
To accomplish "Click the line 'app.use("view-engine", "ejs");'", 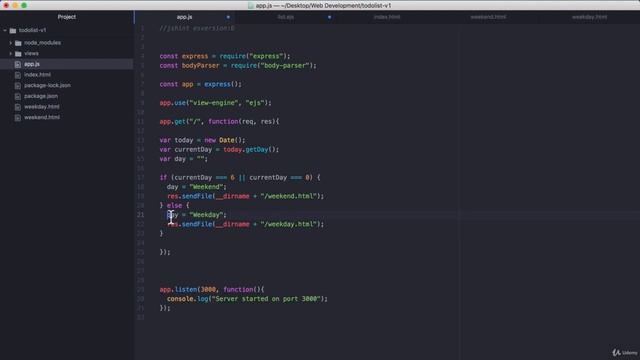I will pyautogui.click(x=216, y=103).
